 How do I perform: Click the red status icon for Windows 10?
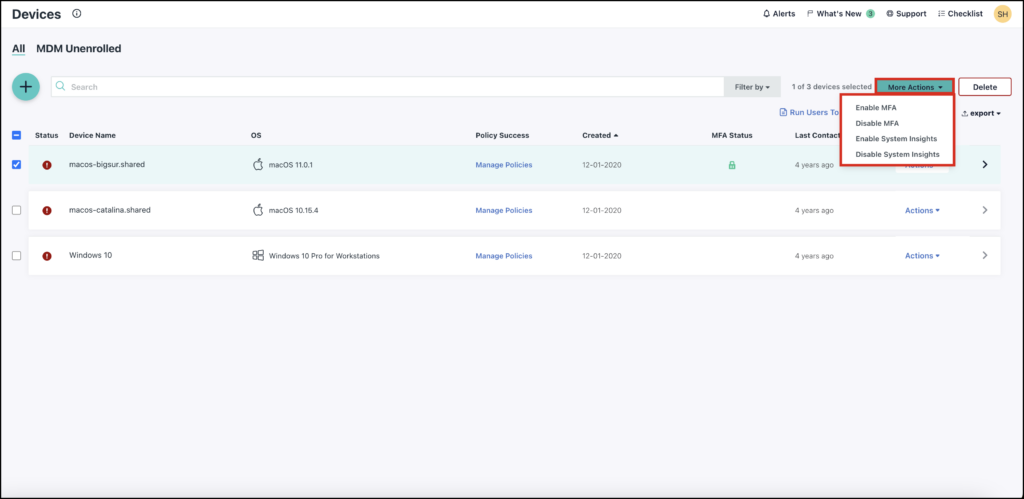(x=47, y=256)
